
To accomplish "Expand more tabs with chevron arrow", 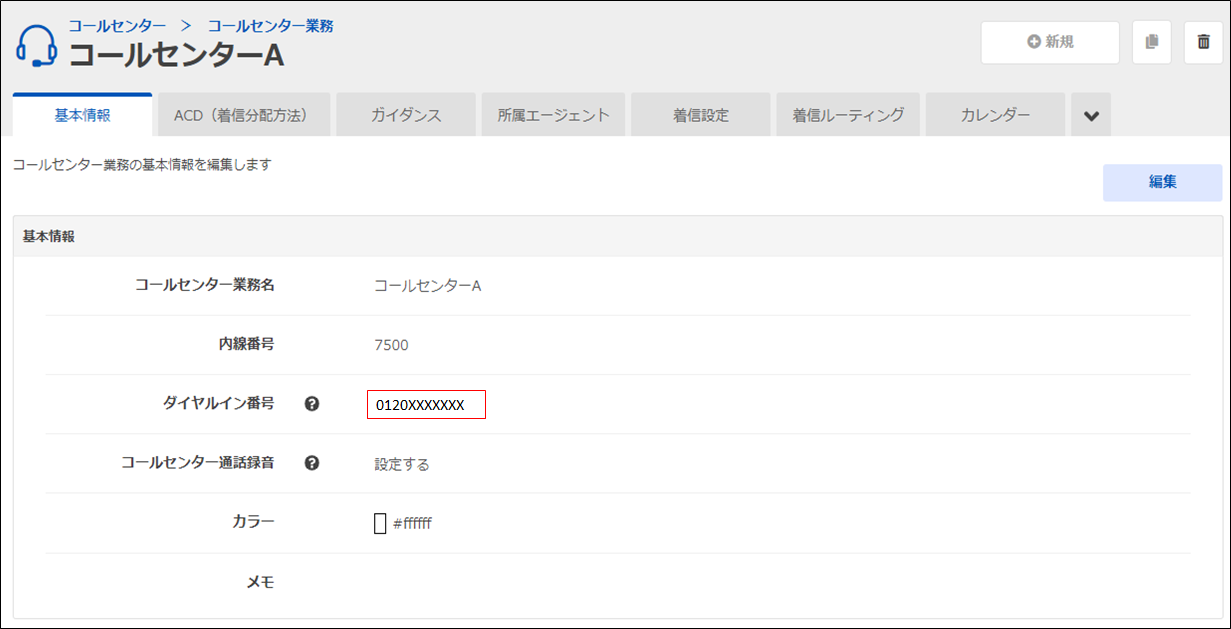I will [x=1091, y=116].
